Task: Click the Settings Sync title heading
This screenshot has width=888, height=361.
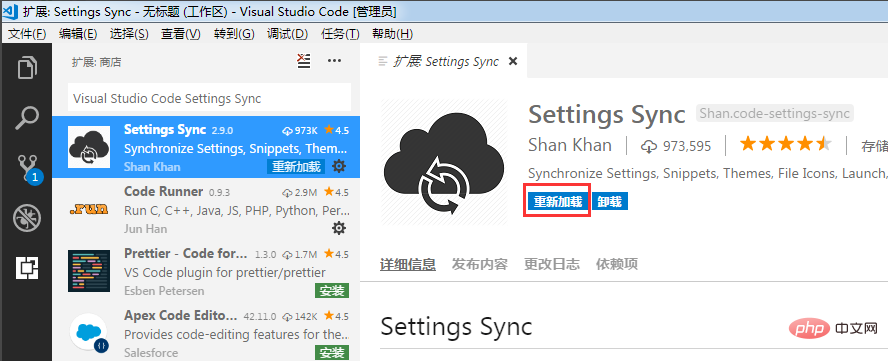Action: point(607,114)
